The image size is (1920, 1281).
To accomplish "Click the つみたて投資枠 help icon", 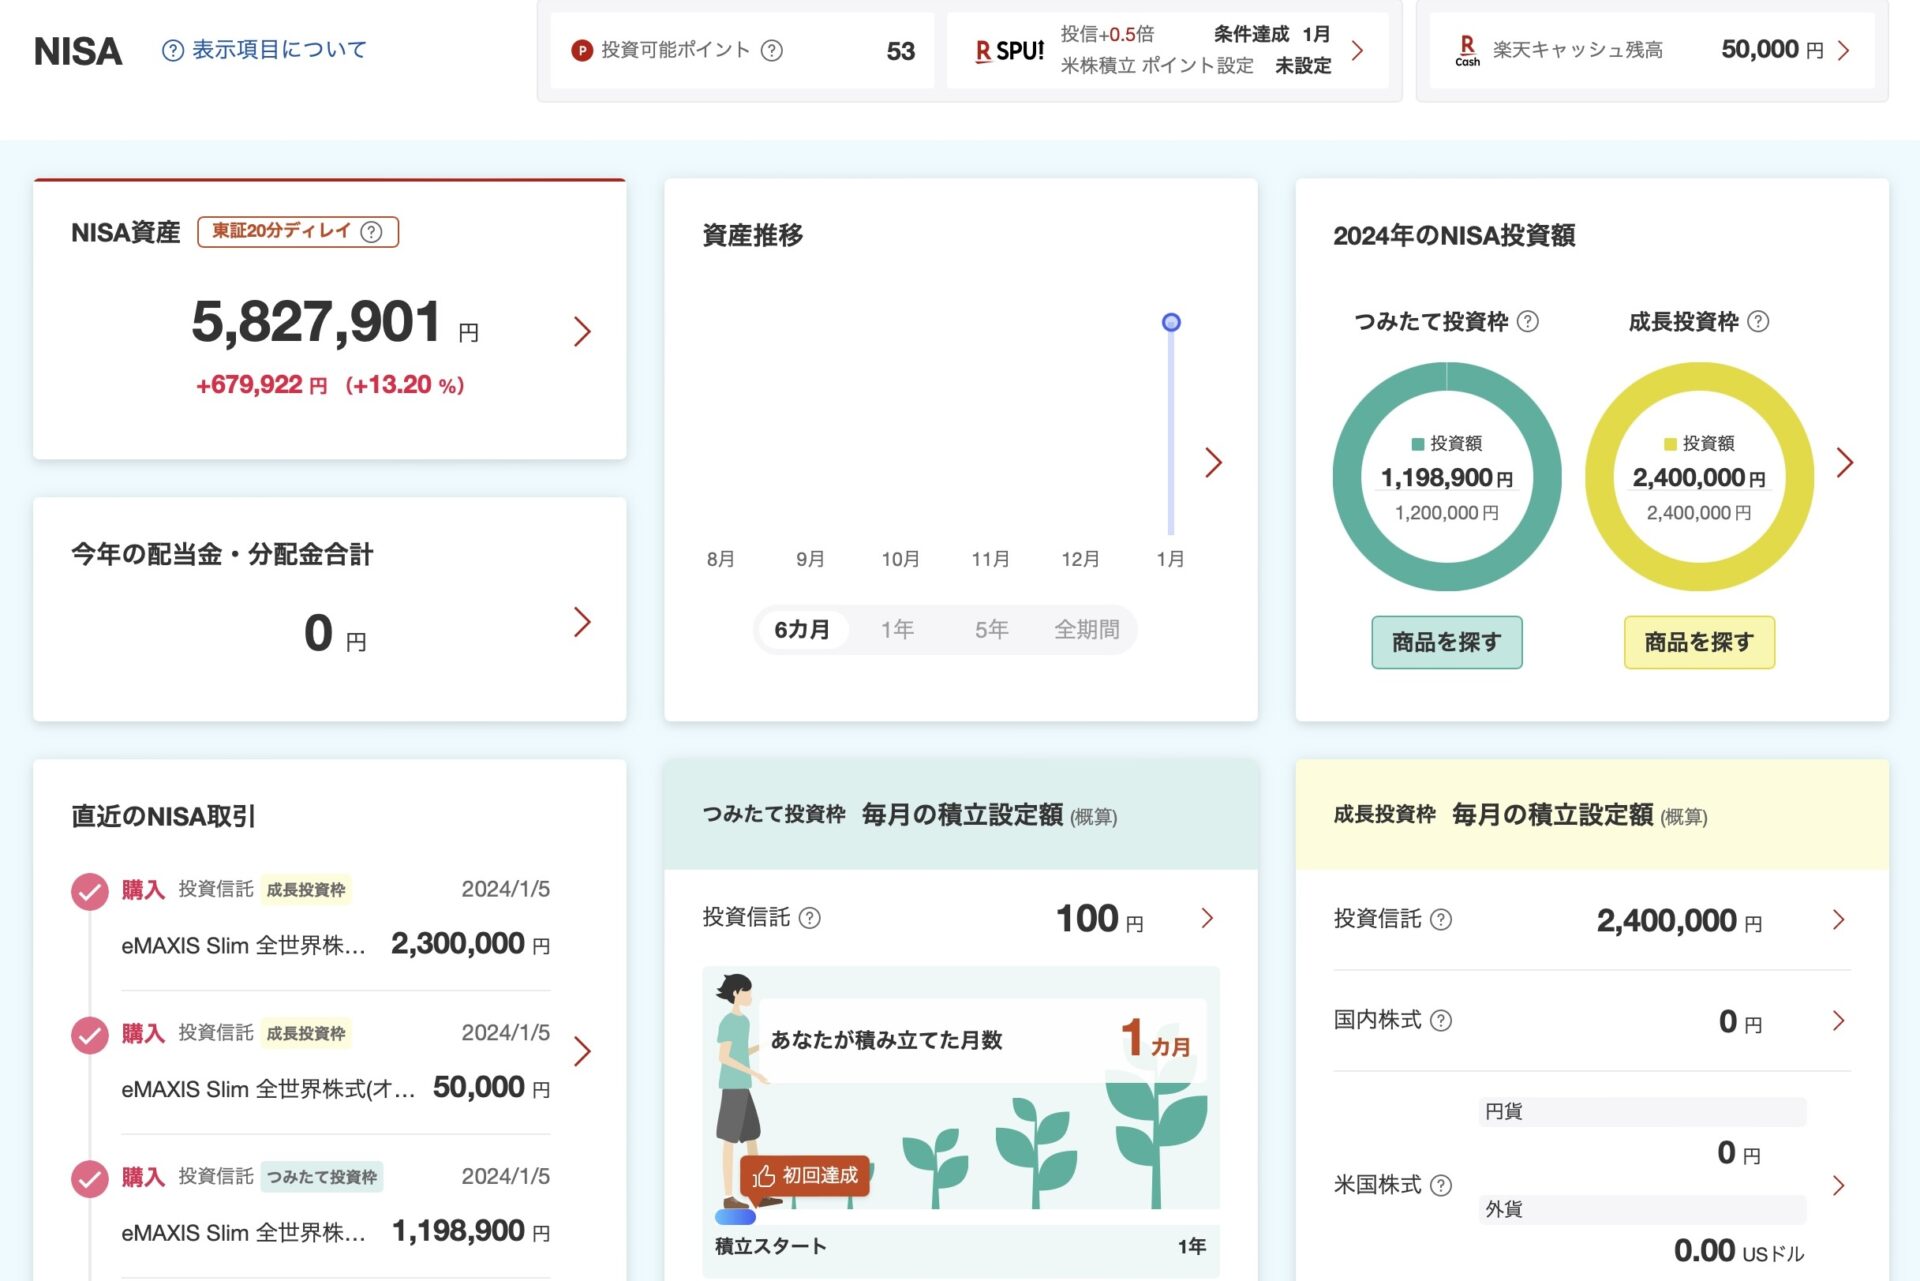I will 1528,321.
